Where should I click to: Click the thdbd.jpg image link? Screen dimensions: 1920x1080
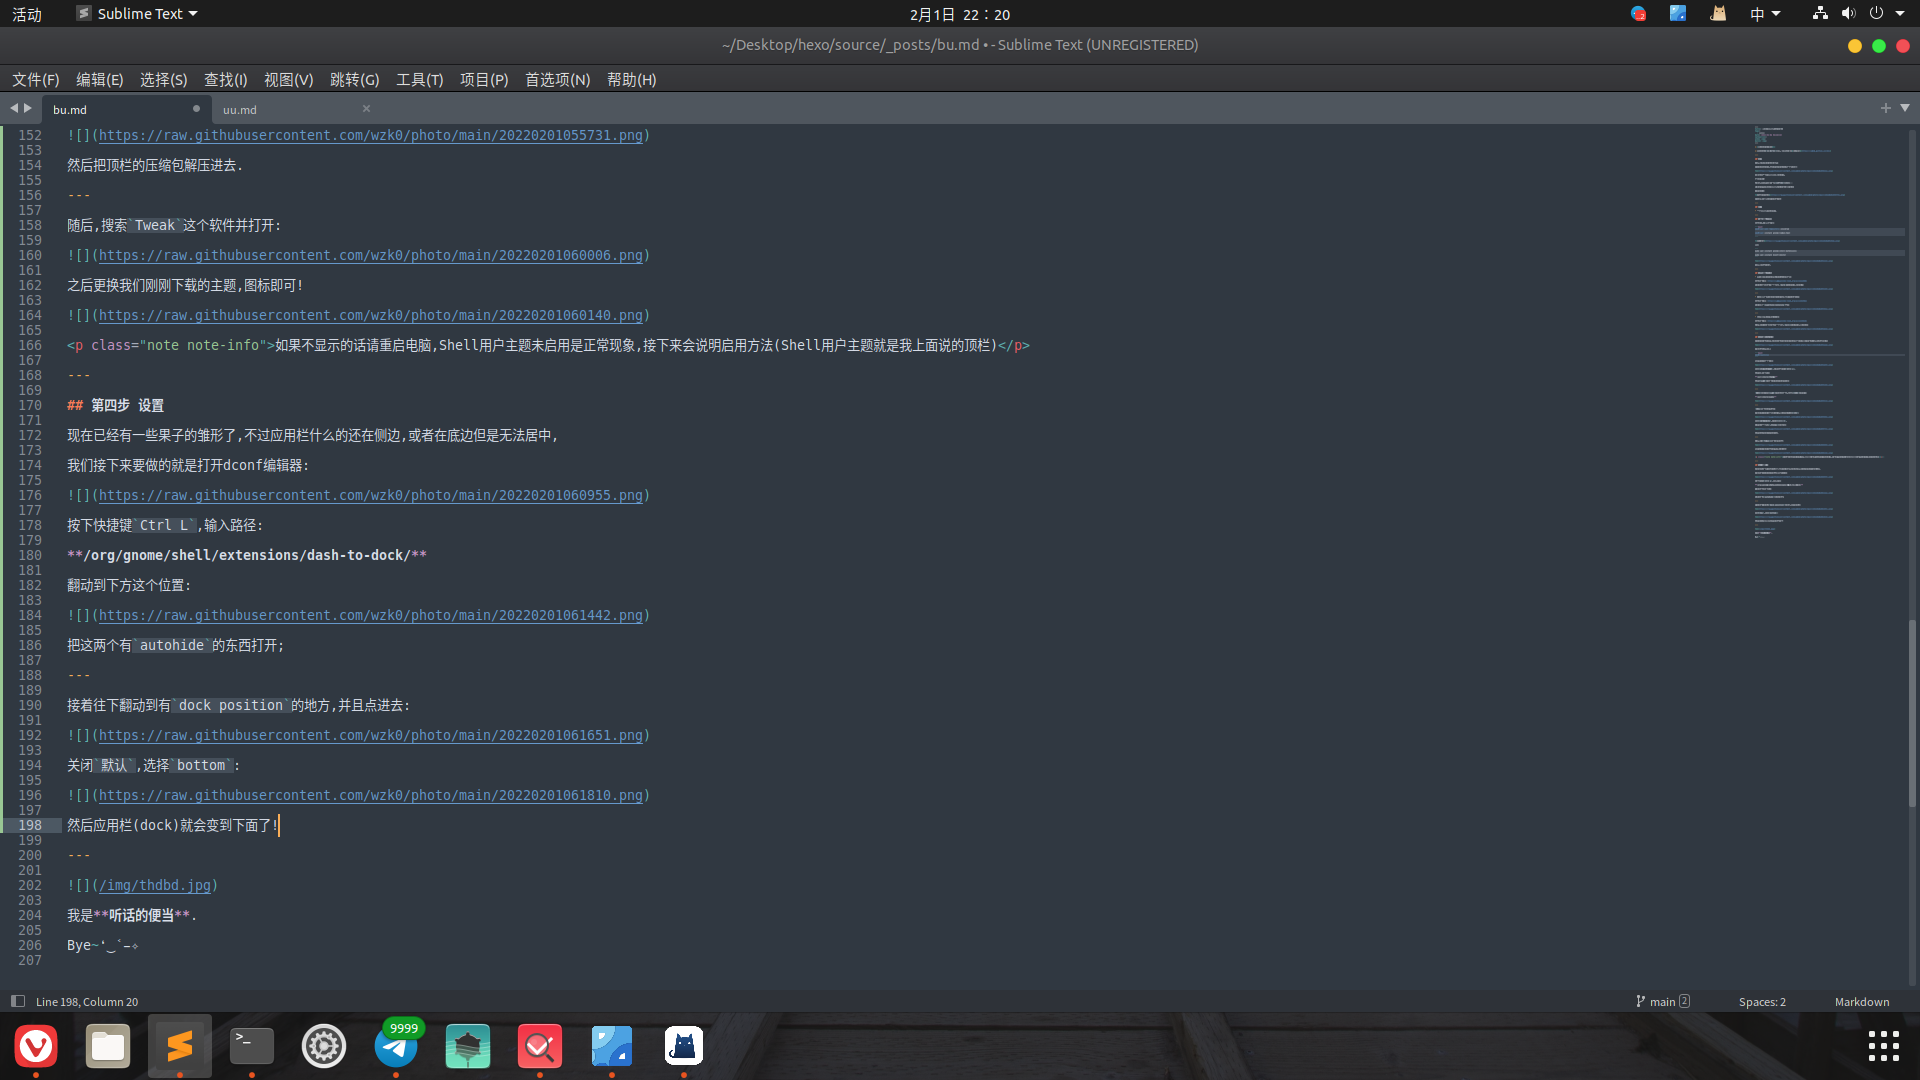[x=155, y=886]
